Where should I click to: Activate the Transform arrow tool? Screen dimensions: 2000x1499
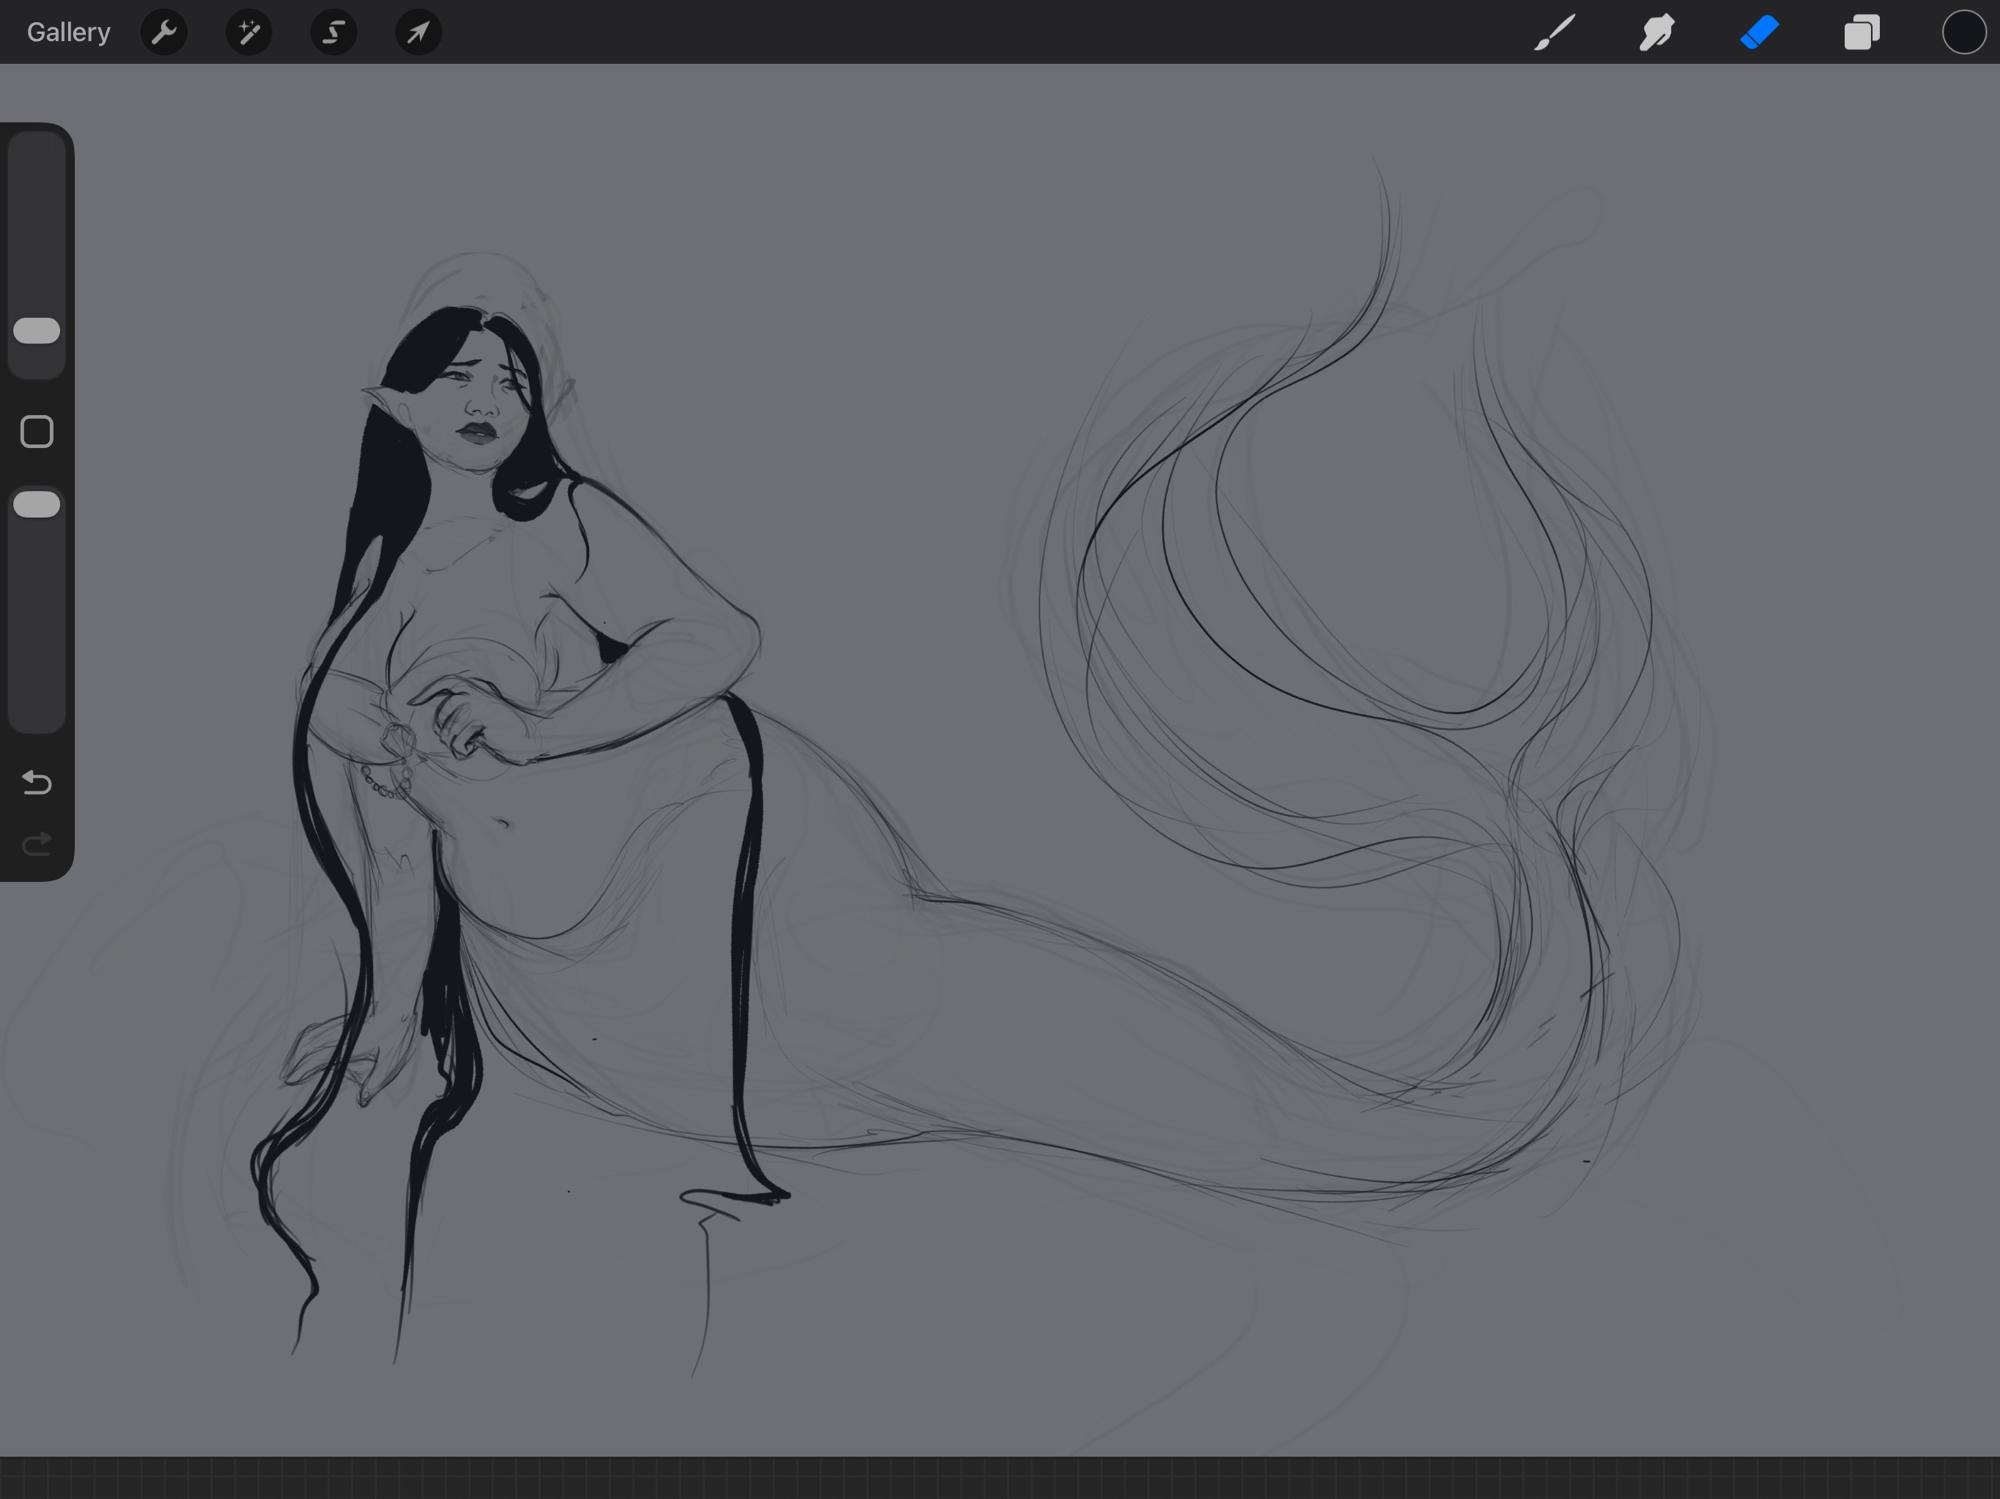tap(418, 32)
